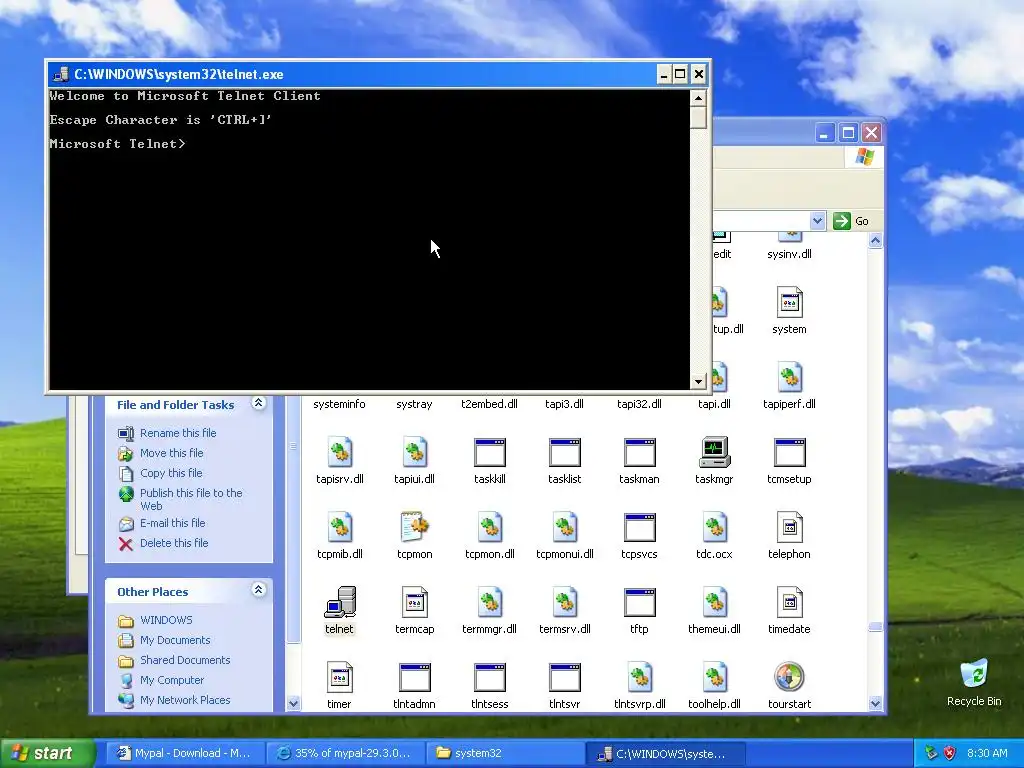This screenshot has width=1024, height=768.
Task: Select the tcpsvcs file icon
Action: tap(639, 527)
